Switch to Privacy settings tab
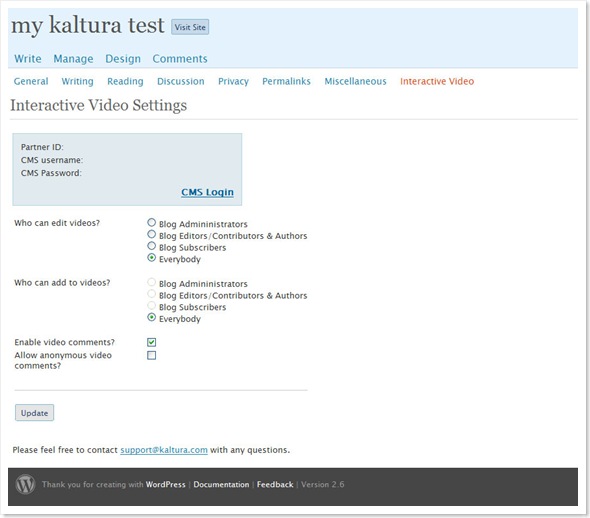 coord(233,82)
